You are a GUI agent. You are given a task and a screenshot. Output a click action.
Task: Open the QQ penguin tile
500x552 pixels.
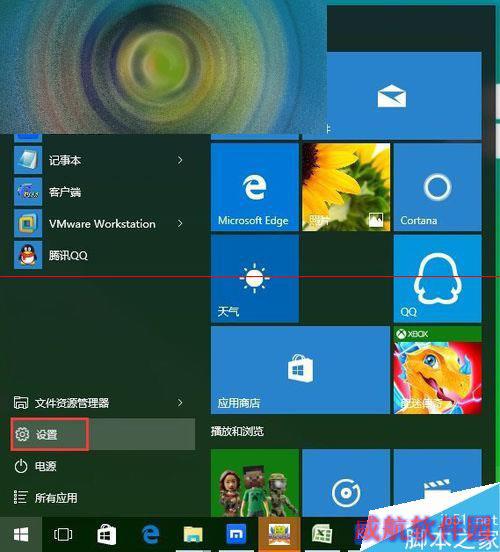tap(437, 278)
